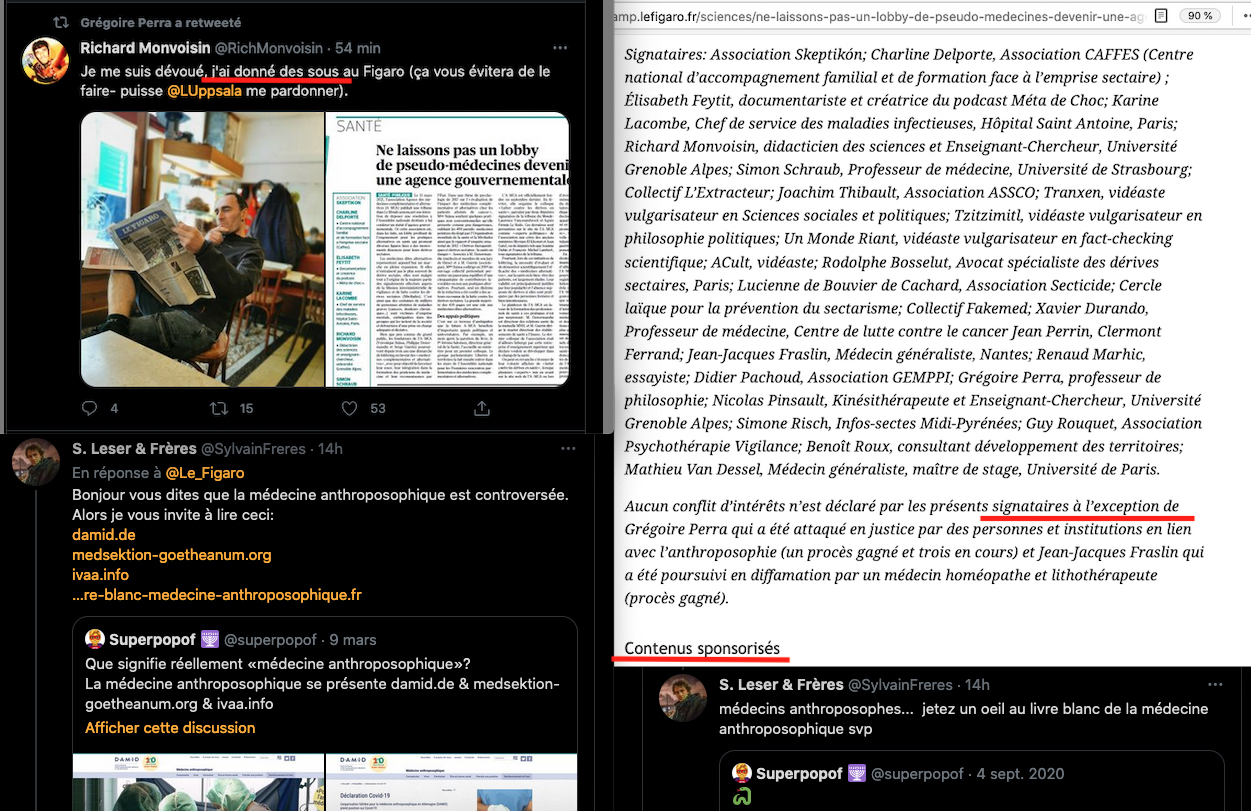Open more menu on 'médecins anthroposophes' tweet
Viewport: 1251px width, 811px height.
(1215, 685)
